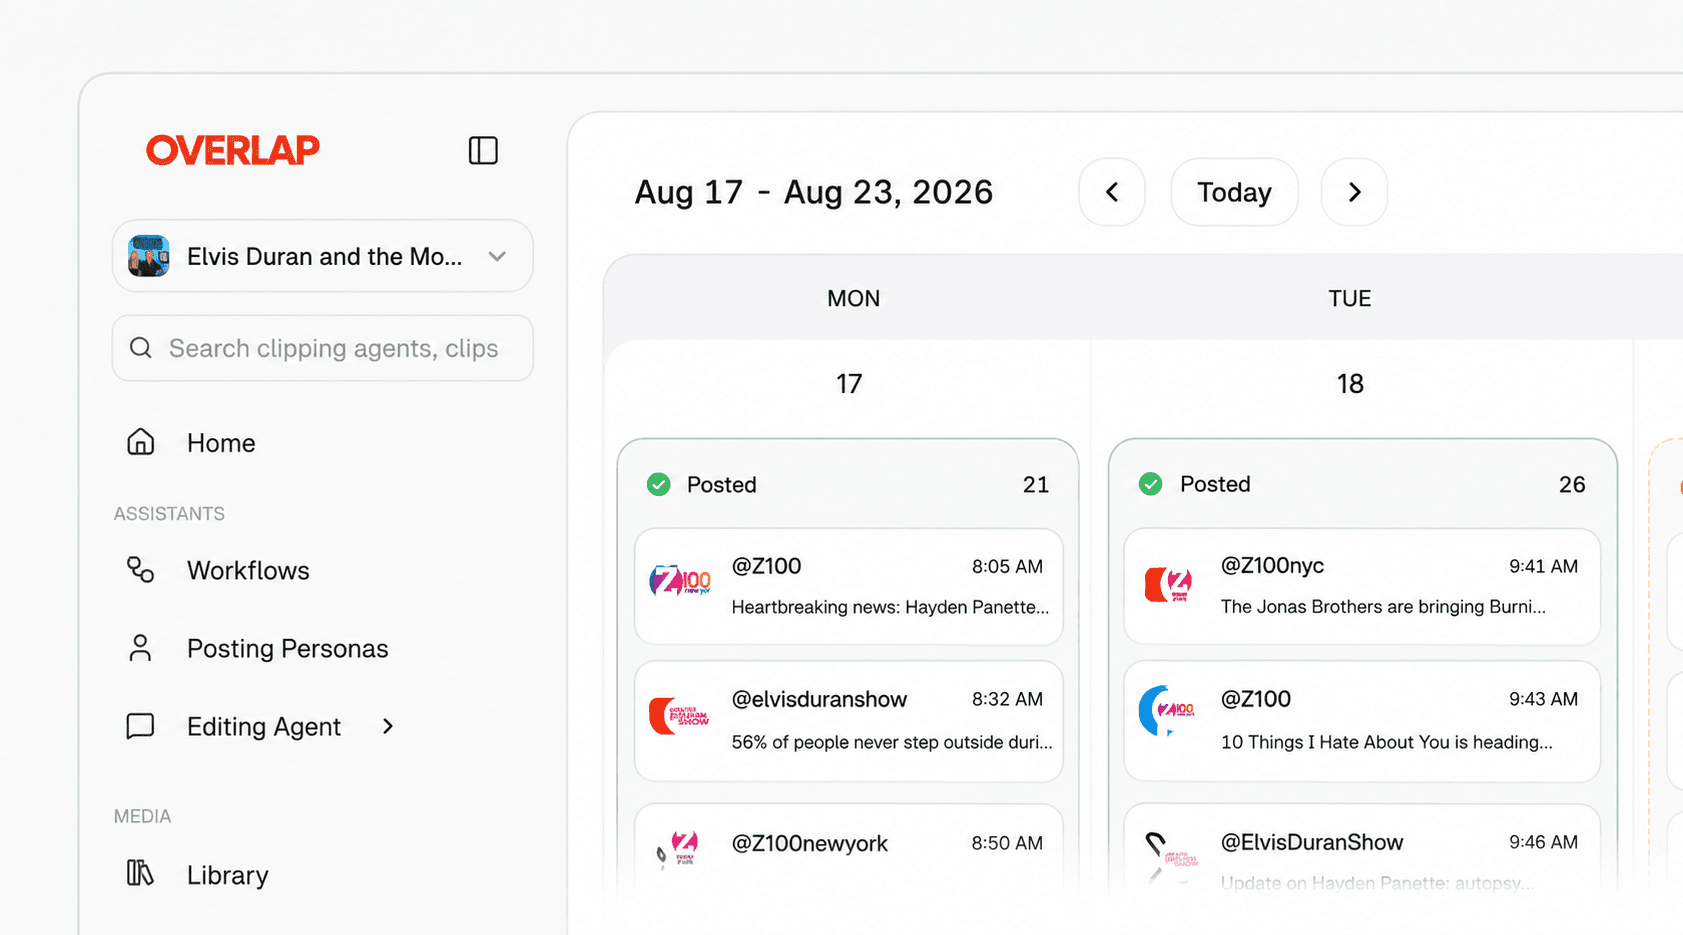
Task: Open Workflows
Action: [248, 570]
